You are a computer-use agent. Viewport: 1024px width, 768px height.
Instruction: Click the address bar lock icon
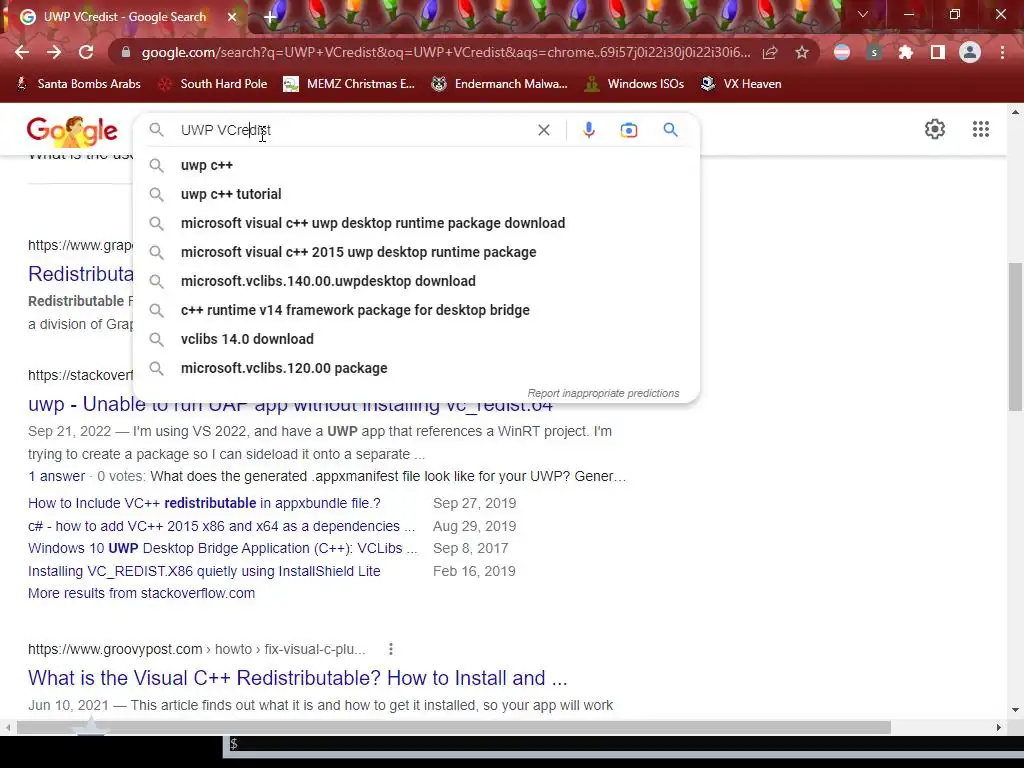point(125,52)
